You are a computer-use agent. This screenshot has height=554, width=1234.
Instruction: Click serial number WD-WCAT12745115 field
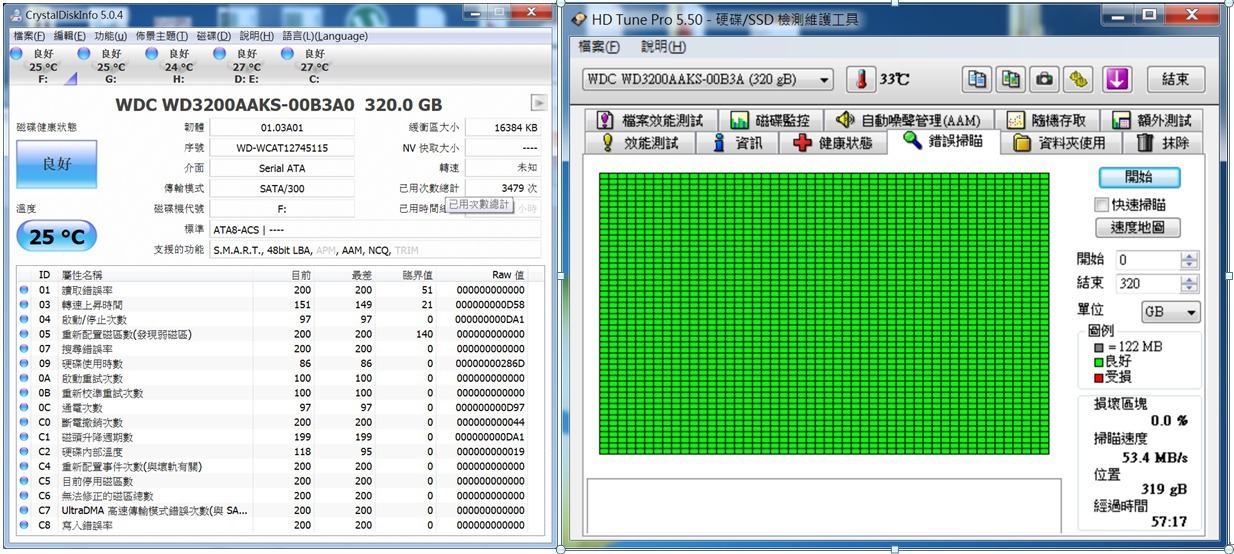coord(282,148)
